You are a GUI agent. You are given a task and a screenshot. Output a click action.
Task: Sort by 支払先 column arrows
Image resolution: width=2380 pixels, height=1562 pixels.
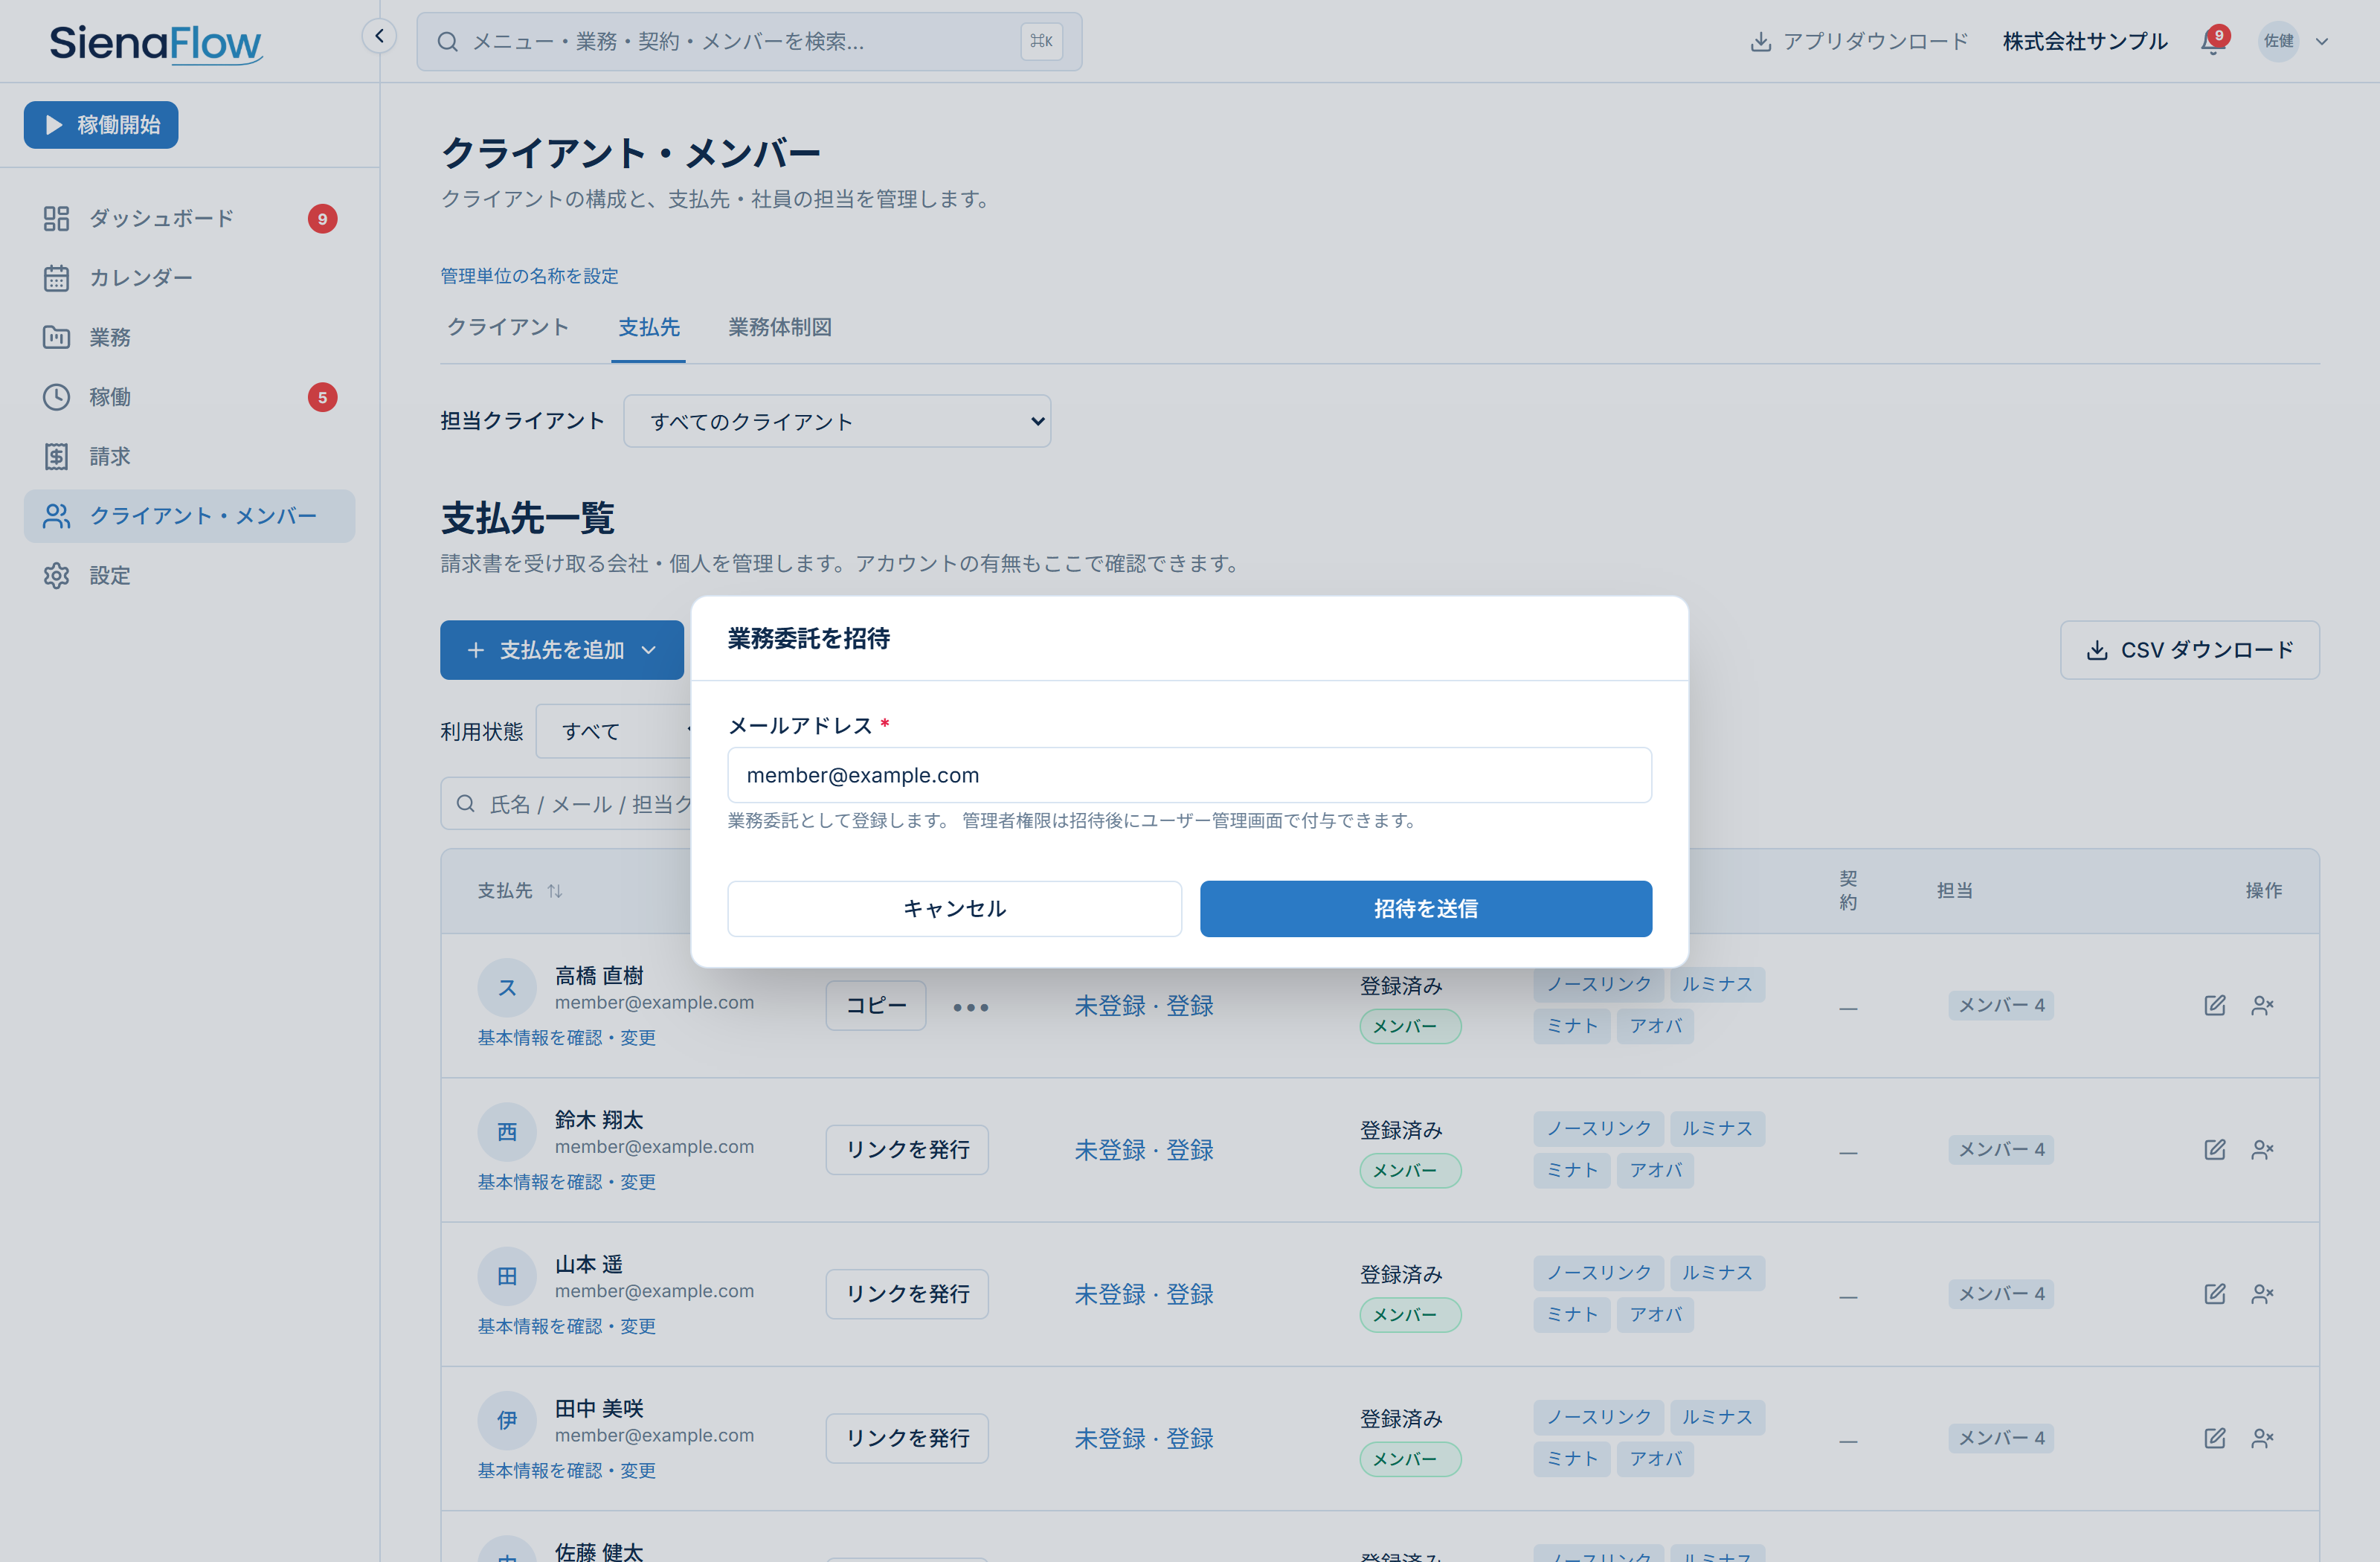pyautogui.click(x=555, y=890)
